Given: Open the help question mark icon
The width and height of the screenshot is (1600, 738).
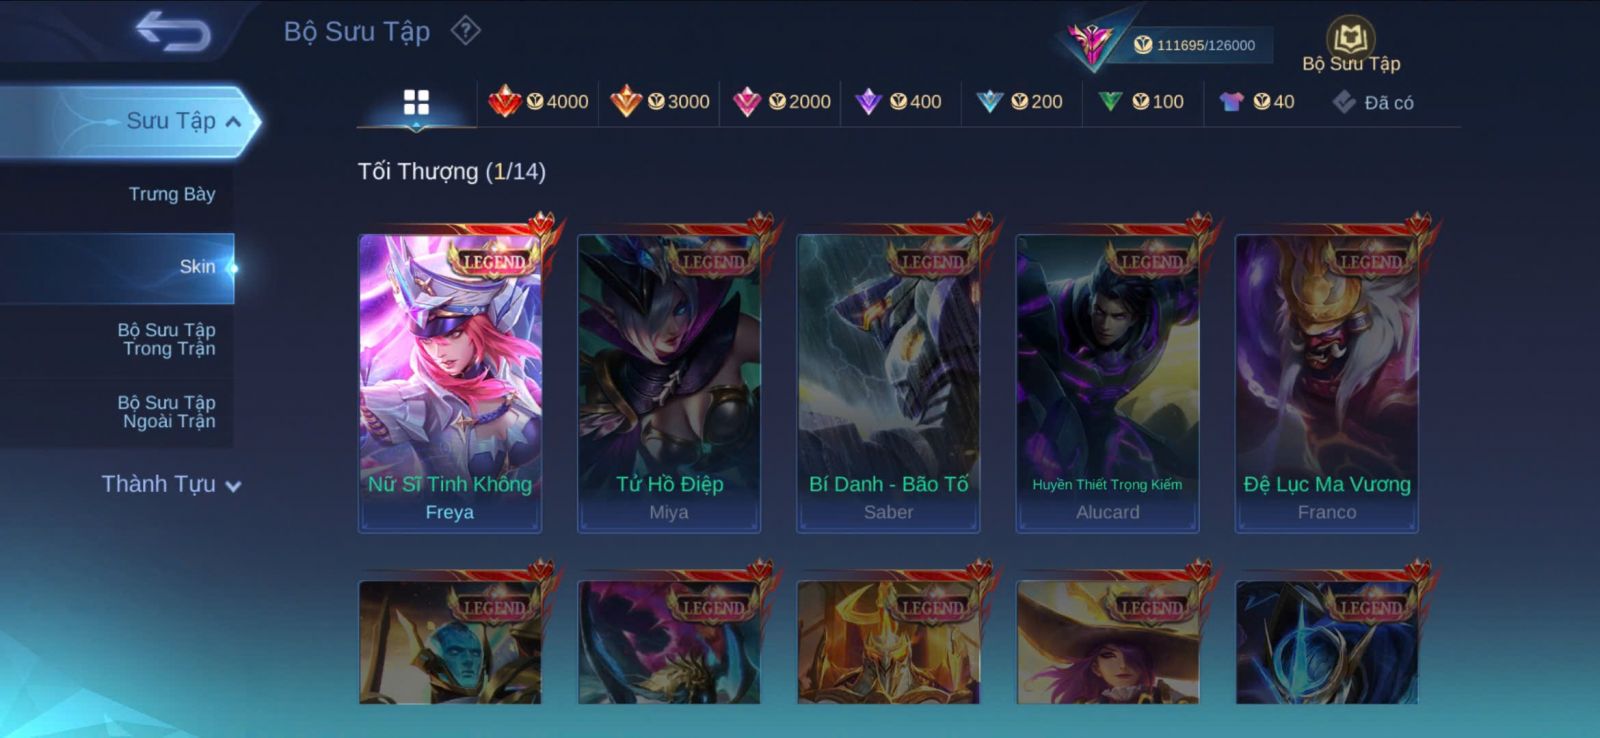Looking at the screenshot, I should 465,30.
